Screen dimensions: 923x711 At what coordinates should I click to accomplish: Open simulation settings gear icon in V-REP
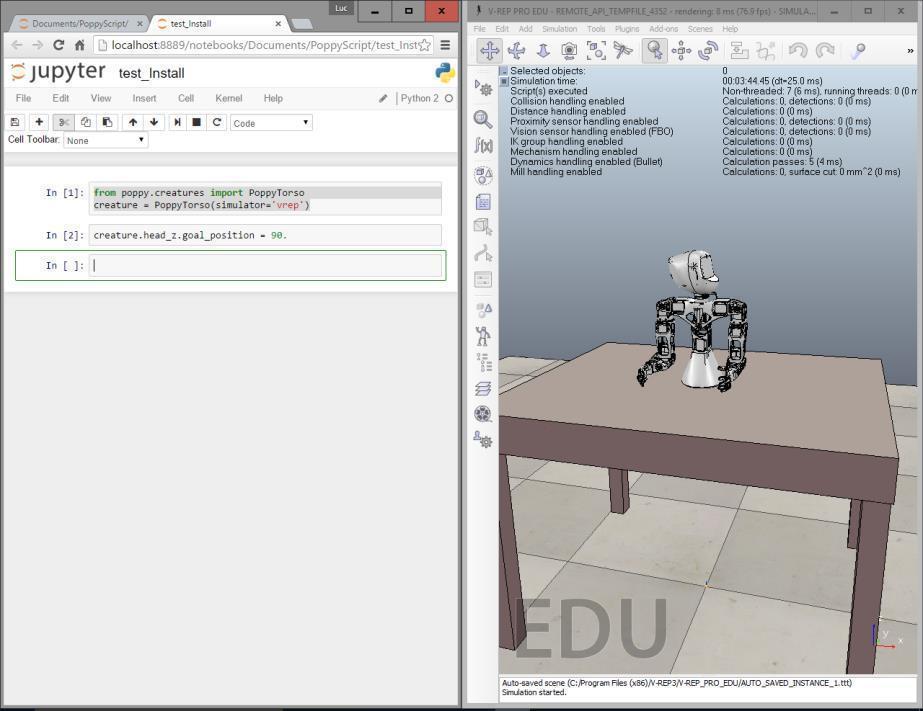[x=483, y=88]
